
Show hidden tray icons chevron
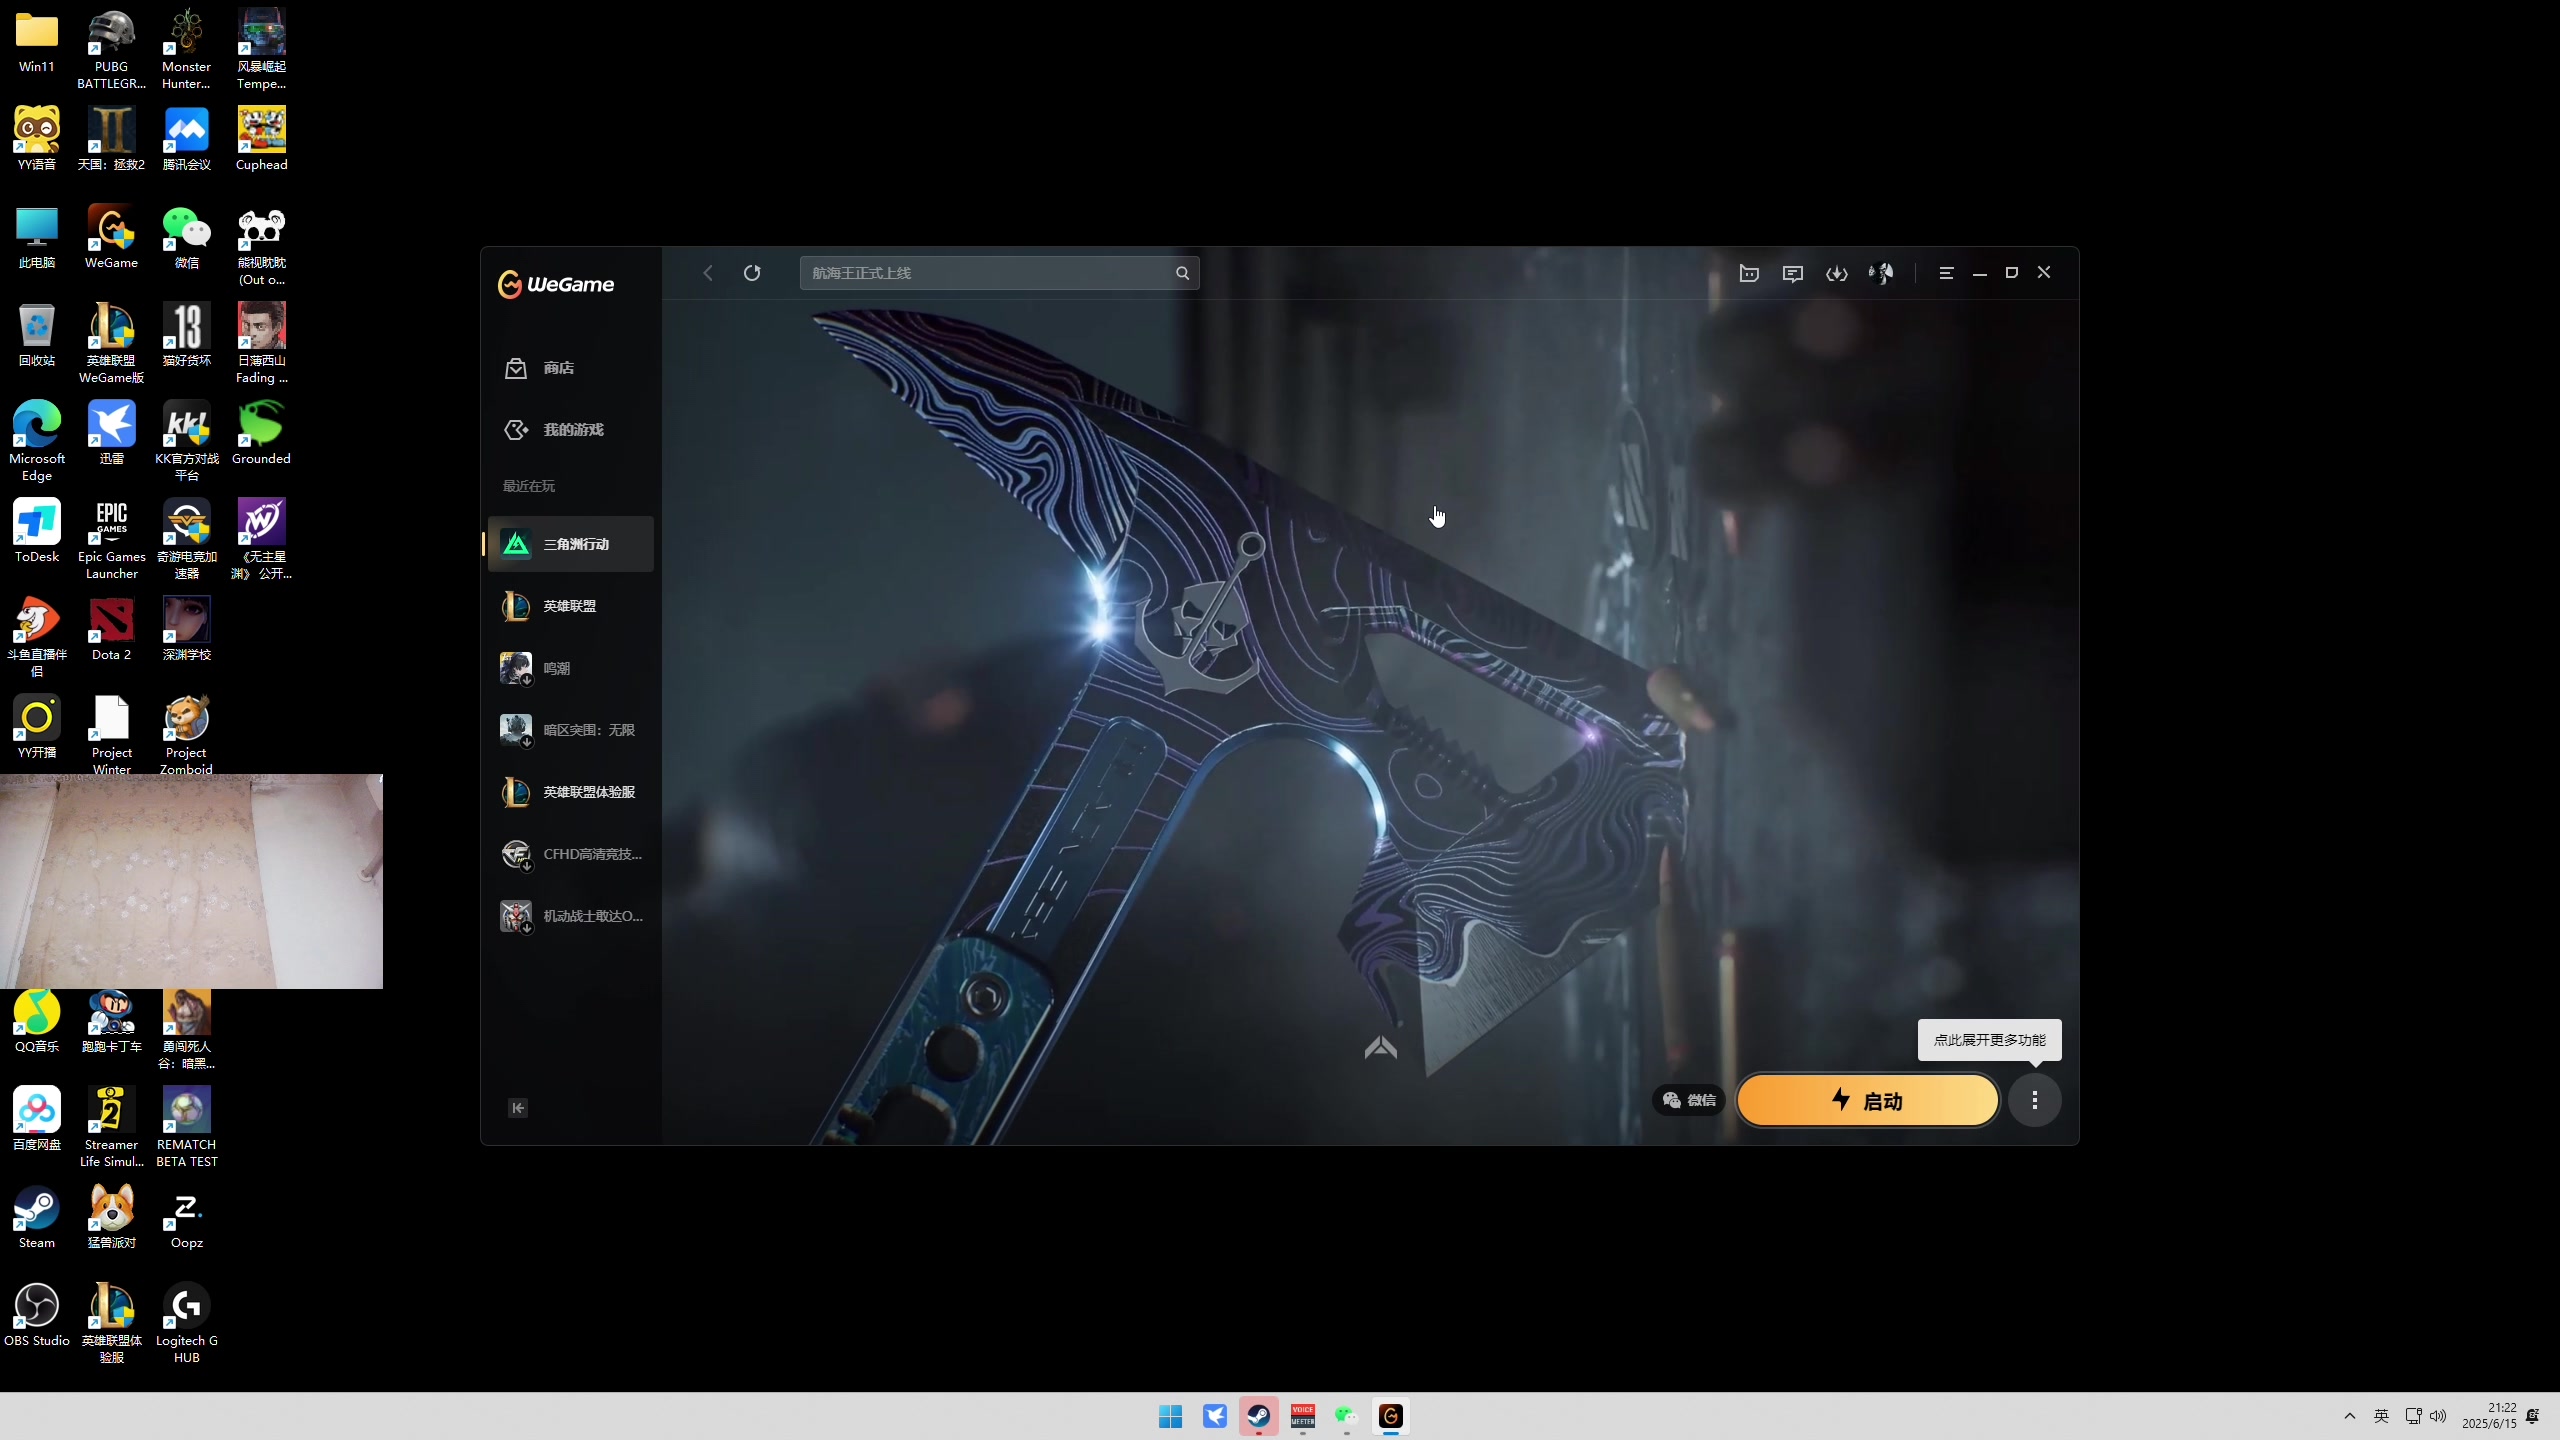[2350, 1416]
